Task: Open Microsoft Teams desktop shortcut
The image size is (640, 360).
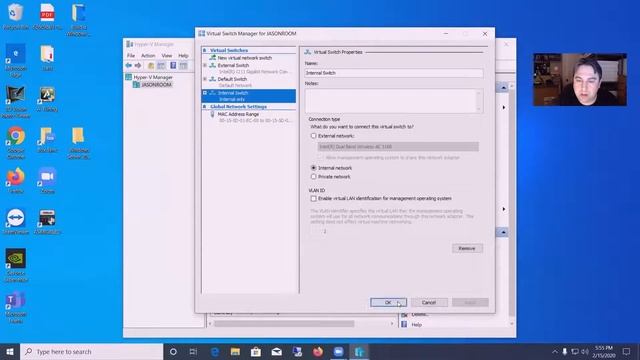Action: (16, 308)
